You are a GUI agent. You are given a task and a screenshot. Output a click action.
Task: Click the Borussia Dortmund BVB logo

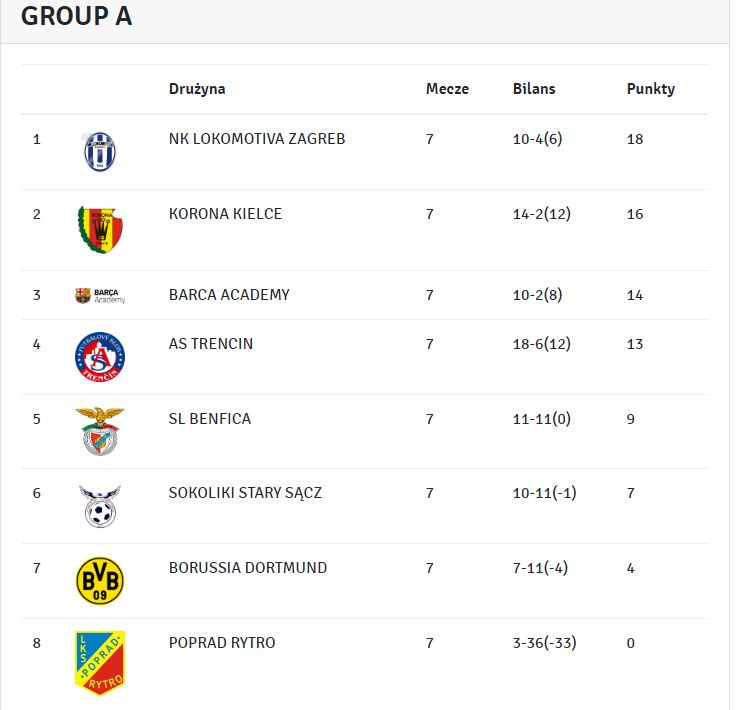(x=100, y=581)
